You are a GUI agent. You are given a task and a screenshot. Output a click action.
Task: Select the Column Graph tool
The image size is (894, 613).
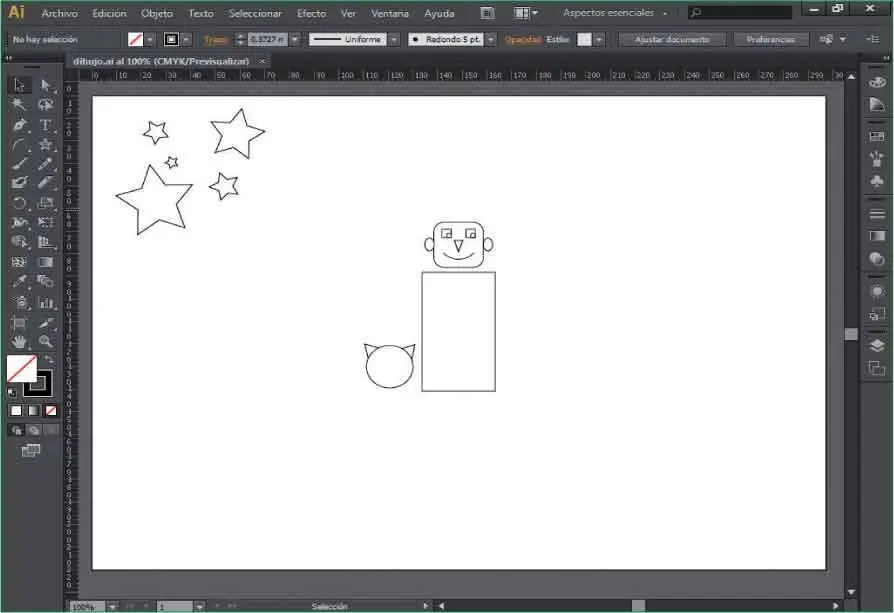pos(46,302)
